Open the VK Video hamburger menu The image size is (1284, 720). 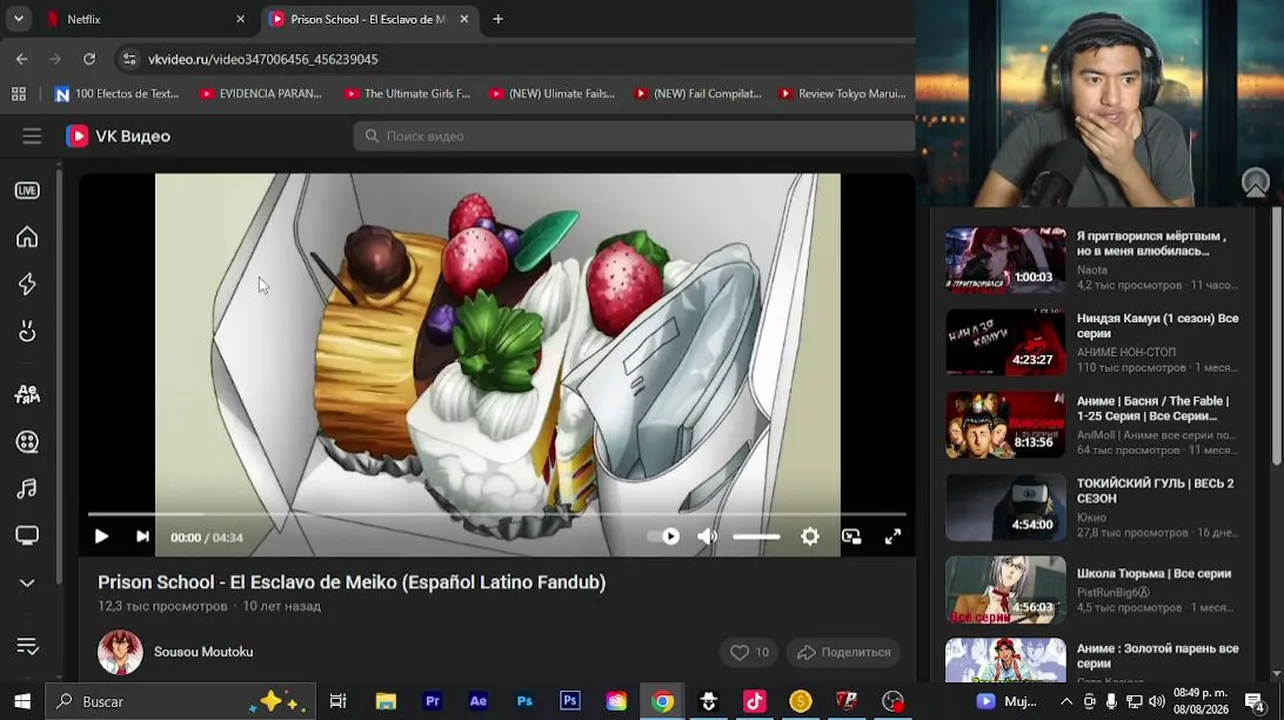(x=32, y=136)
